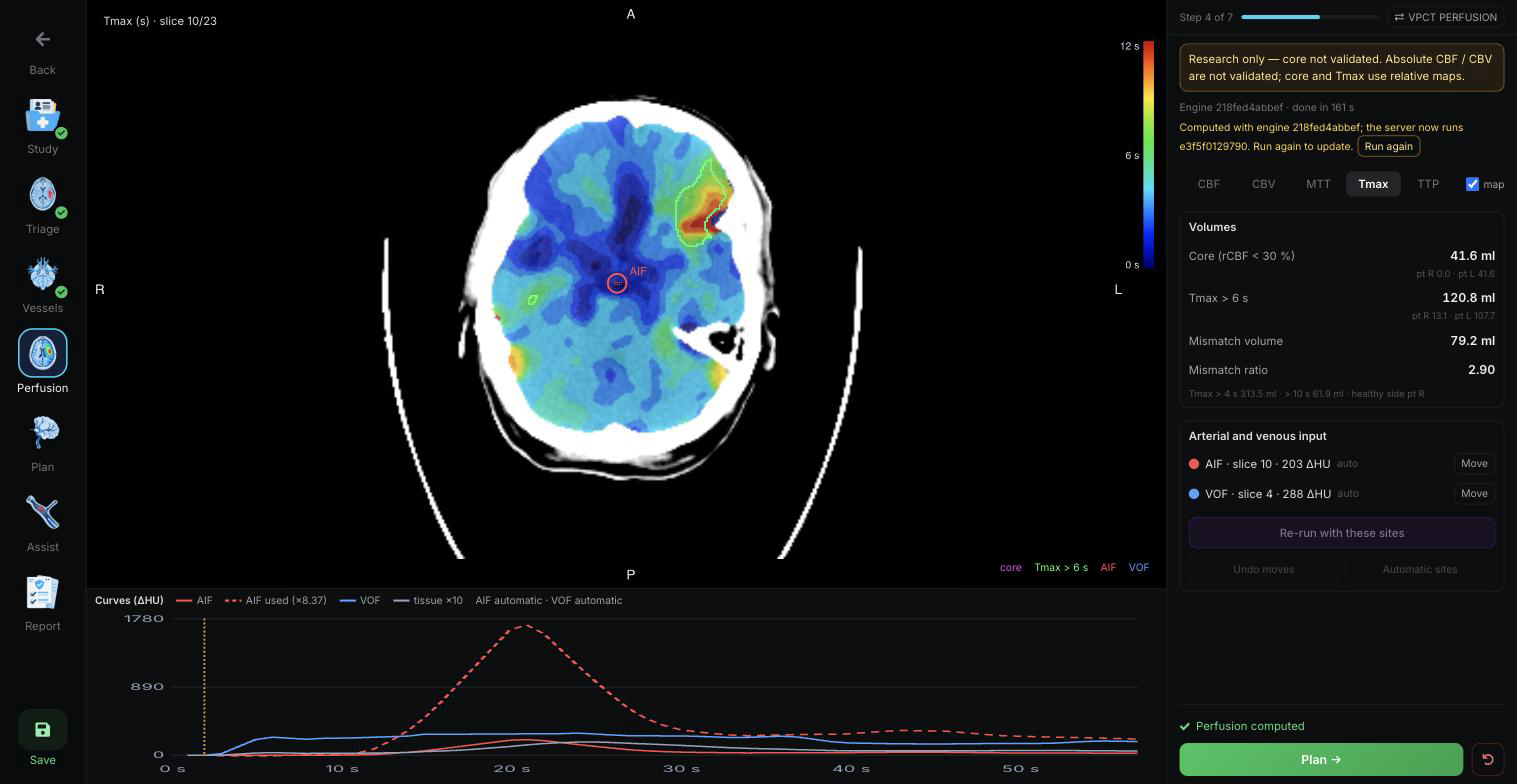Click the blue VOF dot indicator

(1194, 494)
